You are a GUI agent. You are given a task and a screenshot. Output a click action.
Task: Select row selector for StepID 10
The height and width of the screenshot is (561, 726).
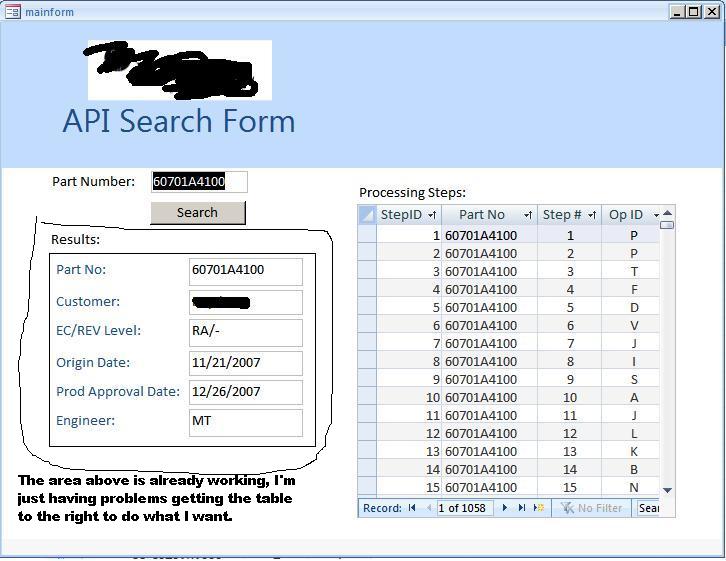pyautogui.click(x=367, y=397)
